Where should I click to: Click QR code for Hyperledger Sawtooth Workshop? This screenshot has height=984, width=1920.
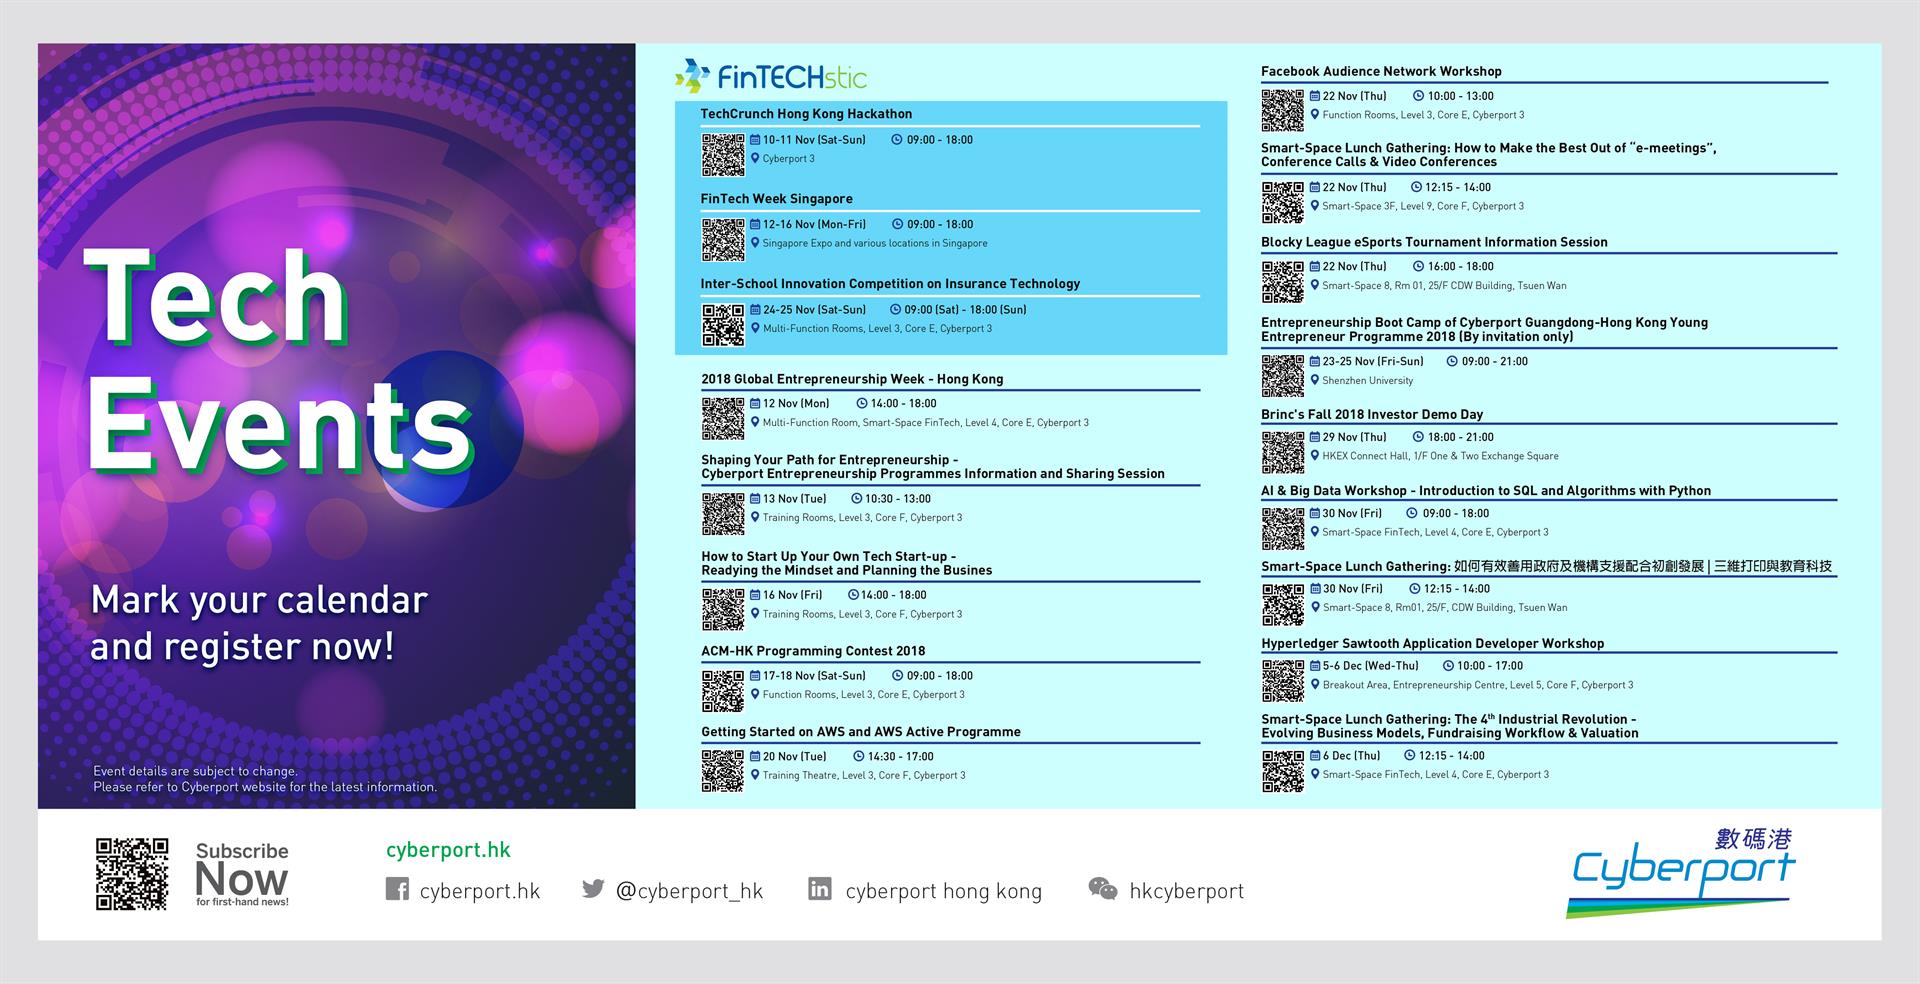tap(1283, 681)
